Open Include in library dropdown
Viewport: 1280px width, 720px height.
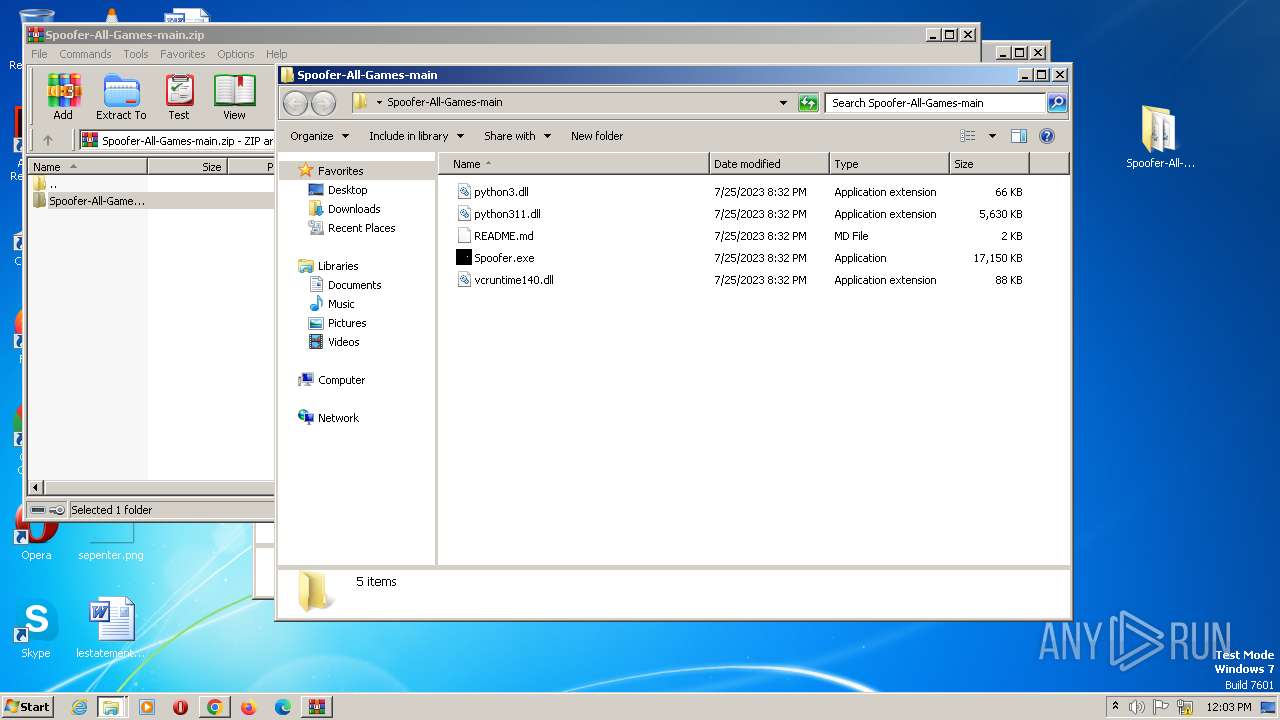pos(416,136)
